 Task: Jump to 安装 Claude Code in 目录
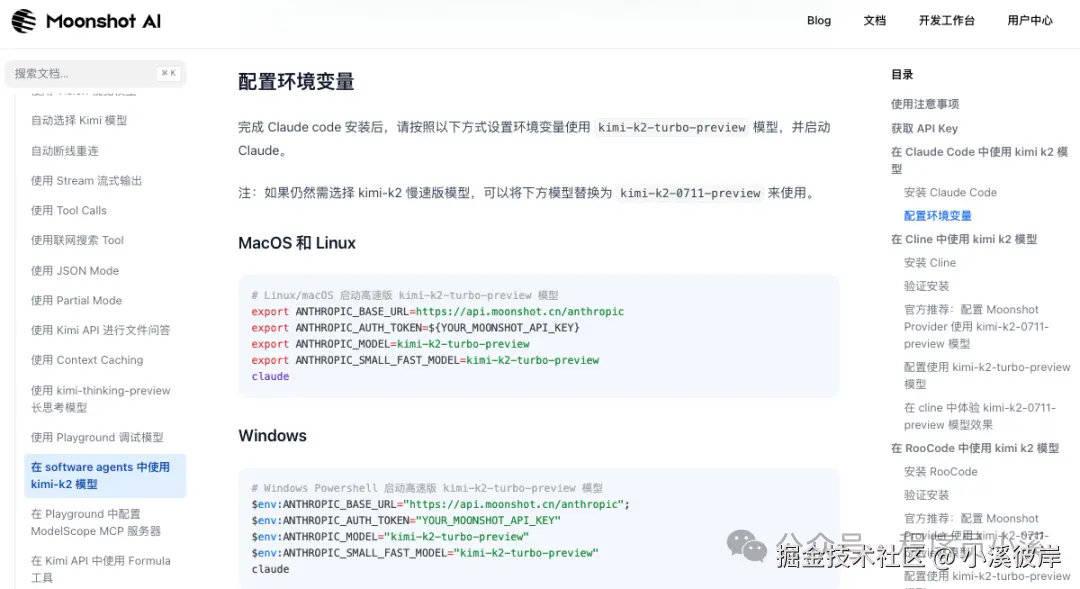coord(950,192)
